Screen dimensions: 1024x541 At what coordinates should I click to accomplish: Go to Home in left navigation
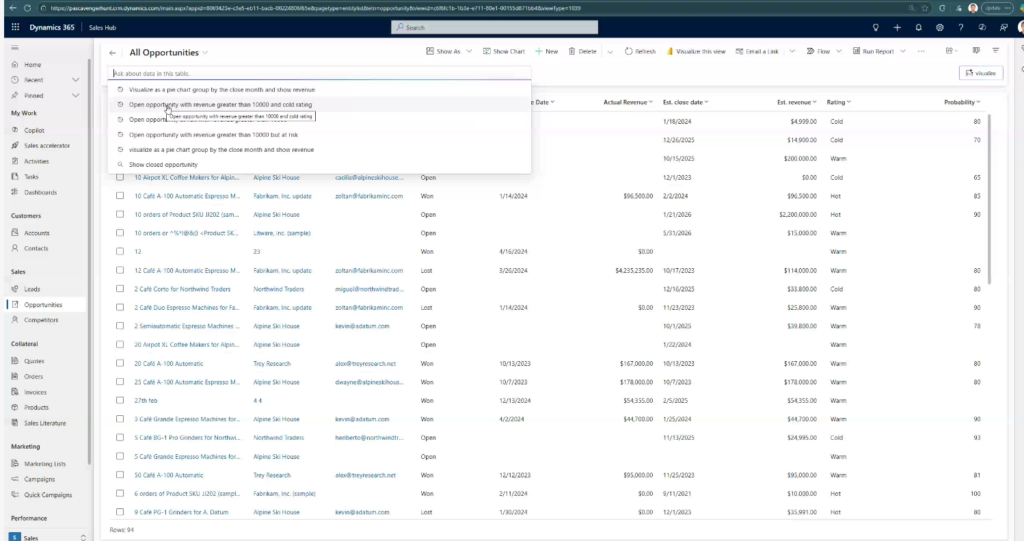pyautogui.click(x=32, y=65)
